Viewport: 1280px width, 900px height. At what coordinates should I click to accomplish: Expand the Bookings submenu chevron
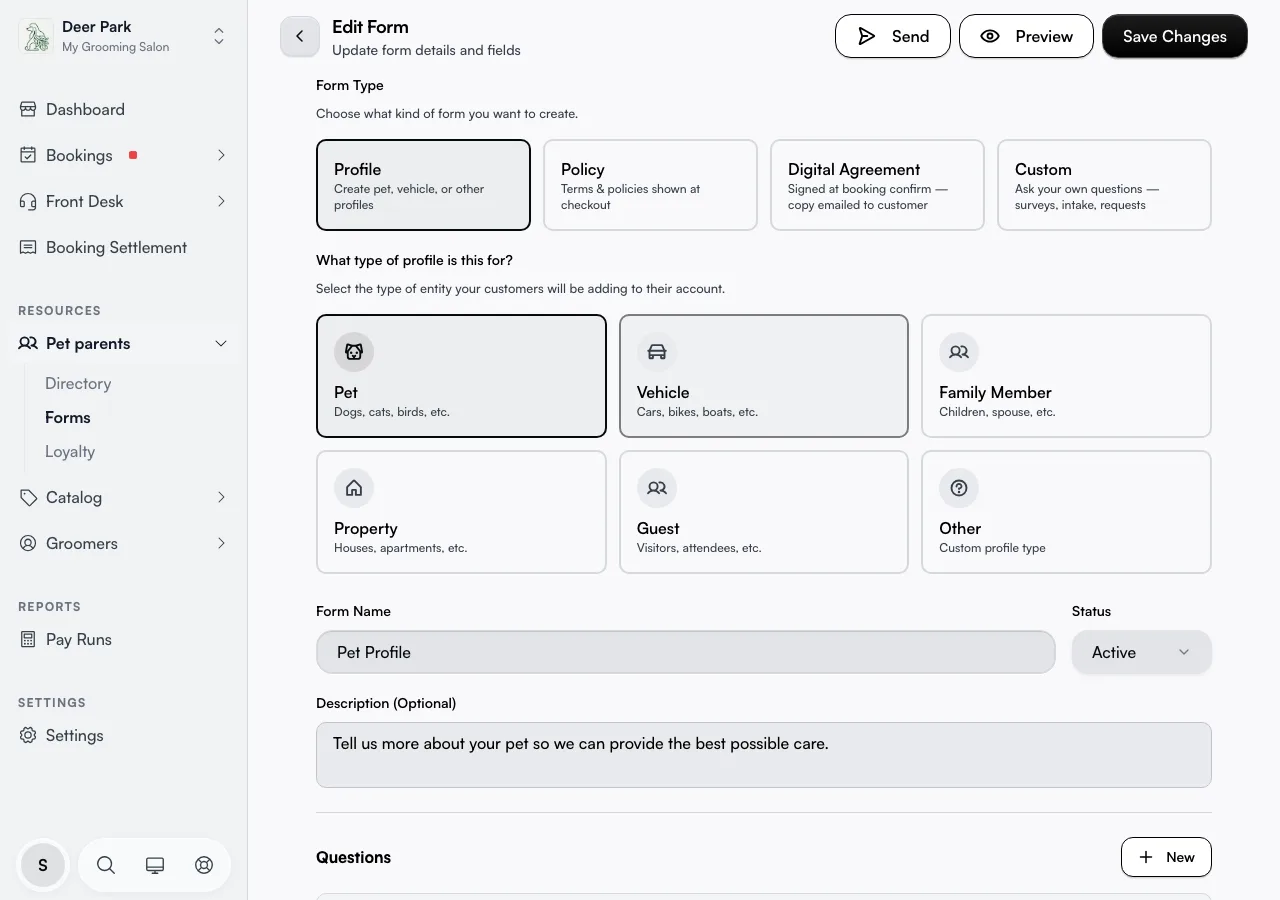pos(221,155)
